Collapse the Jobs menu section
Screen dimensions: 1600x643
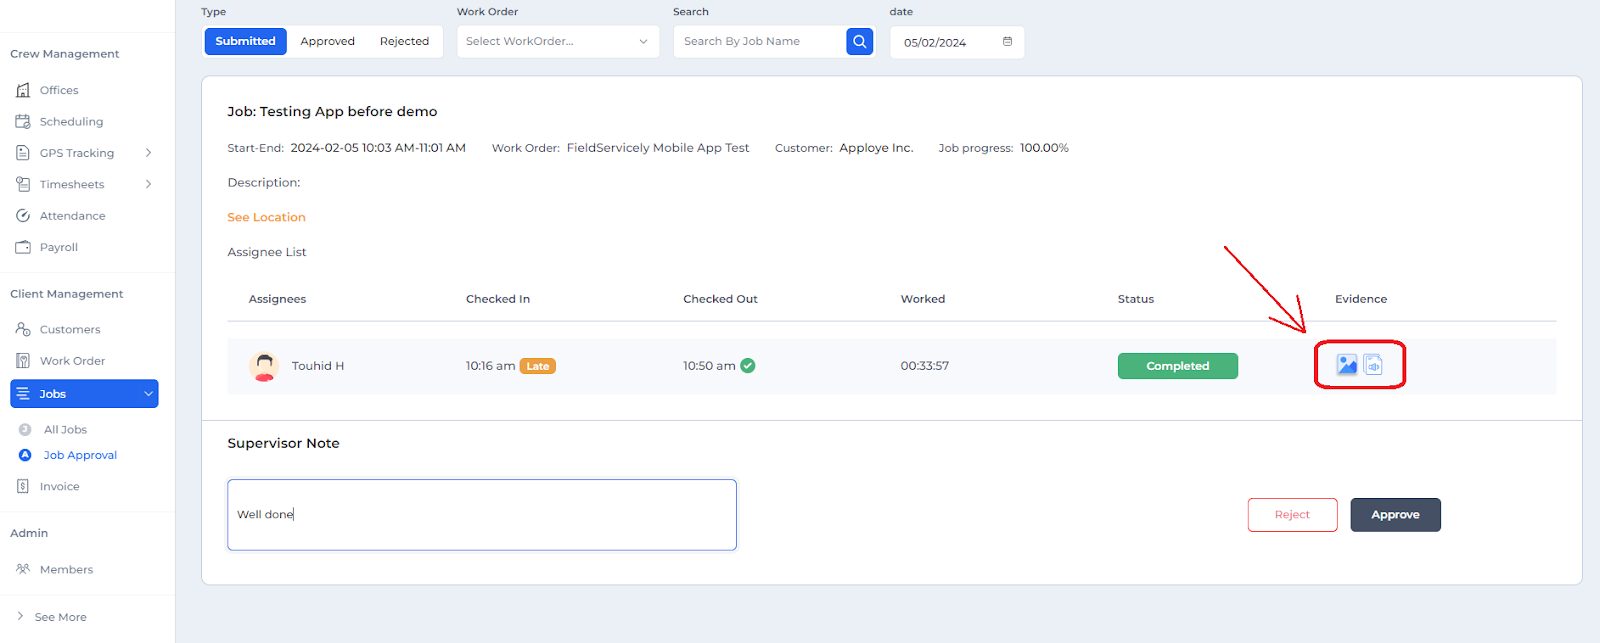pos(148,394)
